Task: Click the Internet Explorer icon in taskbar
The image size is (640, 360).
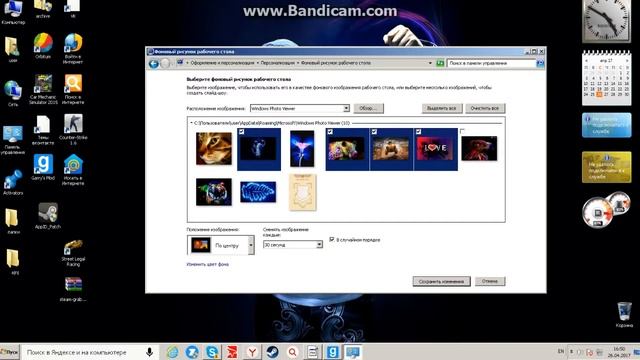Action: 172,352
